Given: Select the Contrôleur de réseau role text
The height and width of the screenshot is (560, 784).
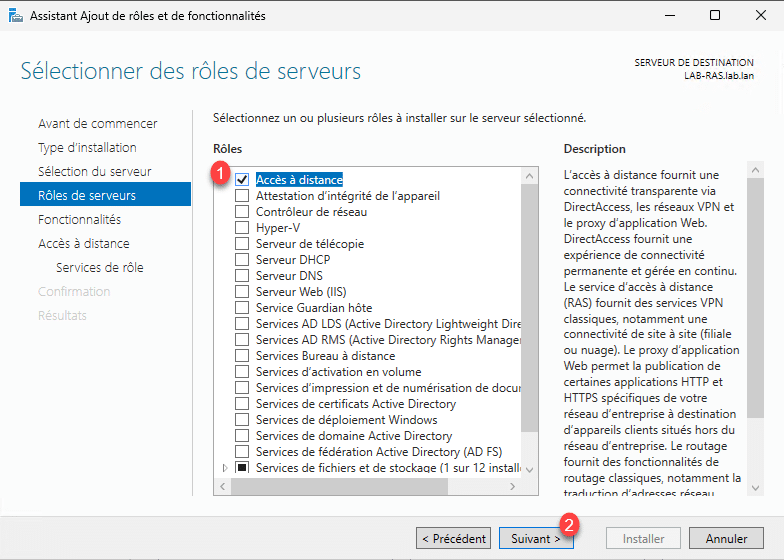Looking at the screenshot, I should tap(311, 212).
